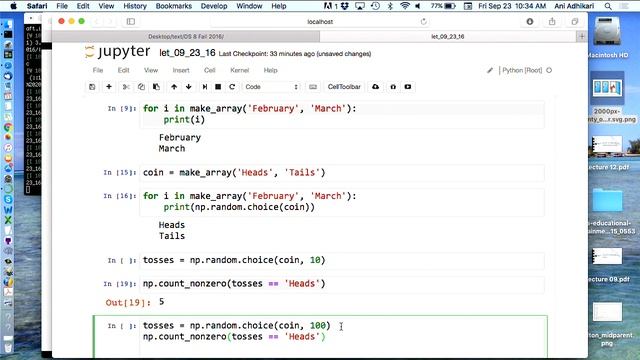This screenshot has height=360, width=640.
Task: Open a new Safari tab with plus button
Action: tap(582, 36)
